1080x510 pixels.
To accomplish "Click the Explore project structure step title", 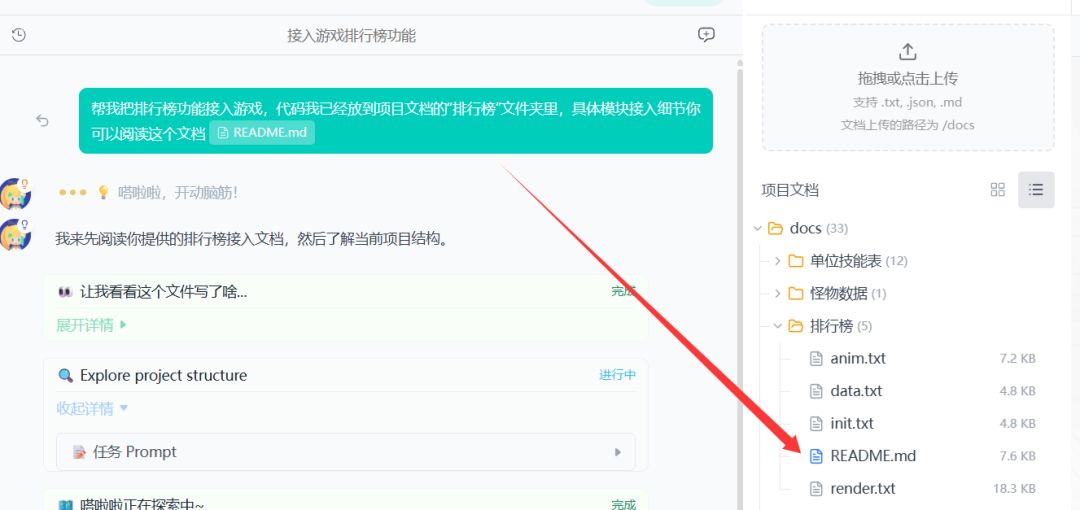I will pyautogui.click(x=163, y=376).
